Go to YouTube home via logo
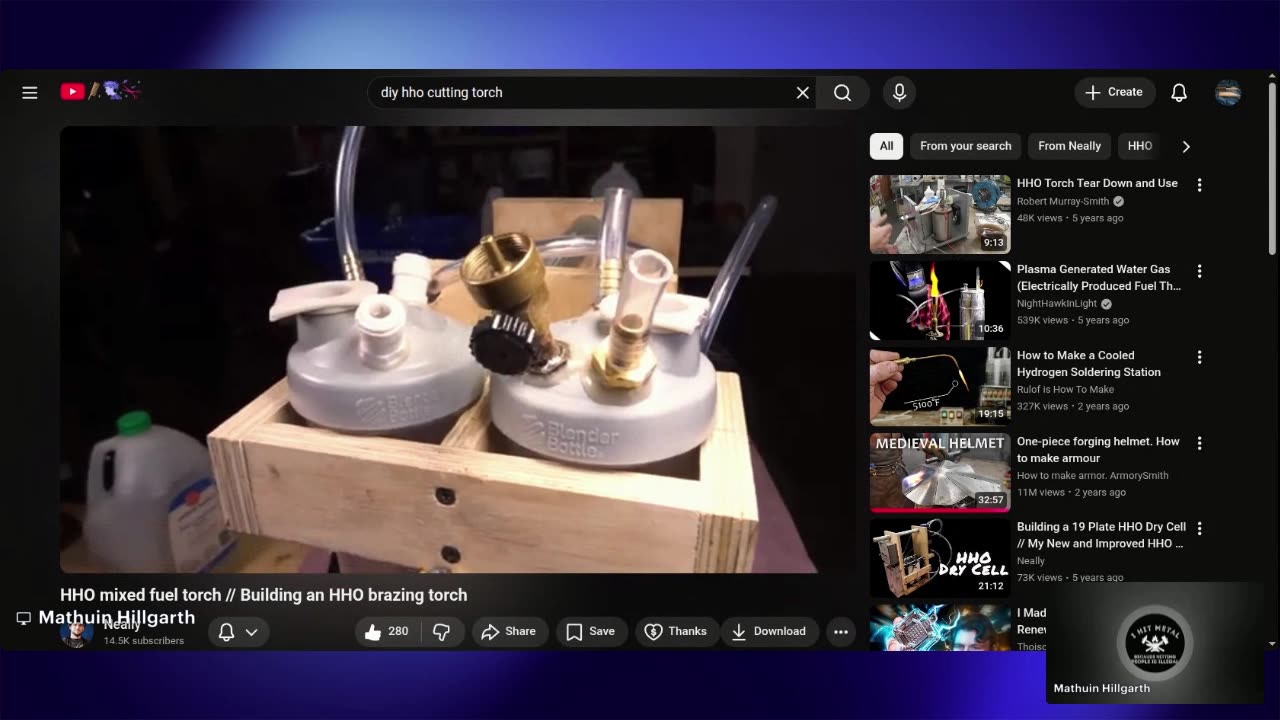 pyautogui.click(x=101, y=92)
